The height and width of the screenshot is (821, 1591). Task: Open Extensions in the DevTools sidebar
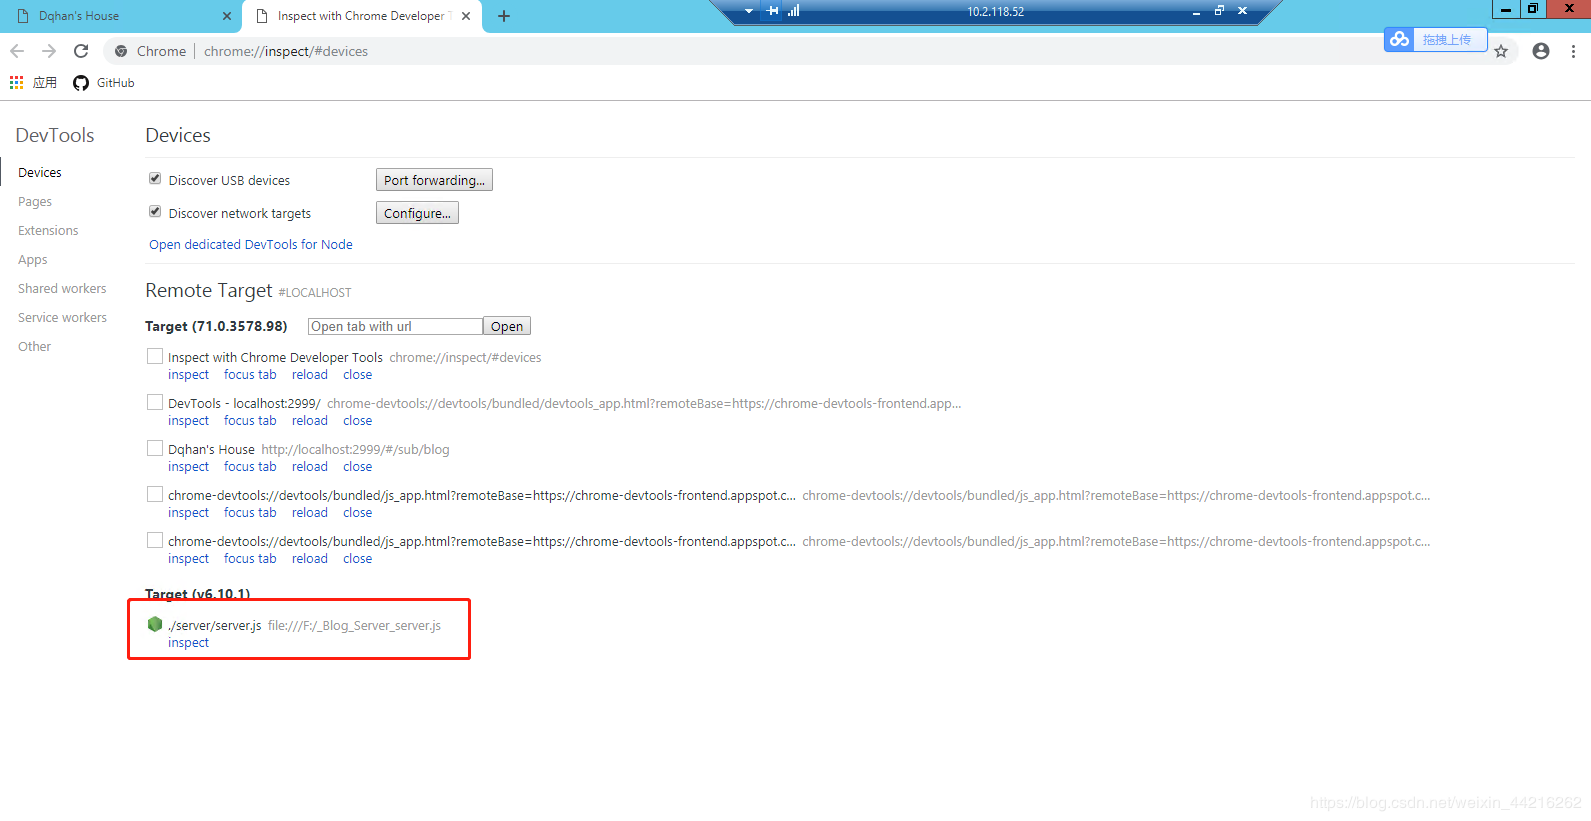click(48, 231)
